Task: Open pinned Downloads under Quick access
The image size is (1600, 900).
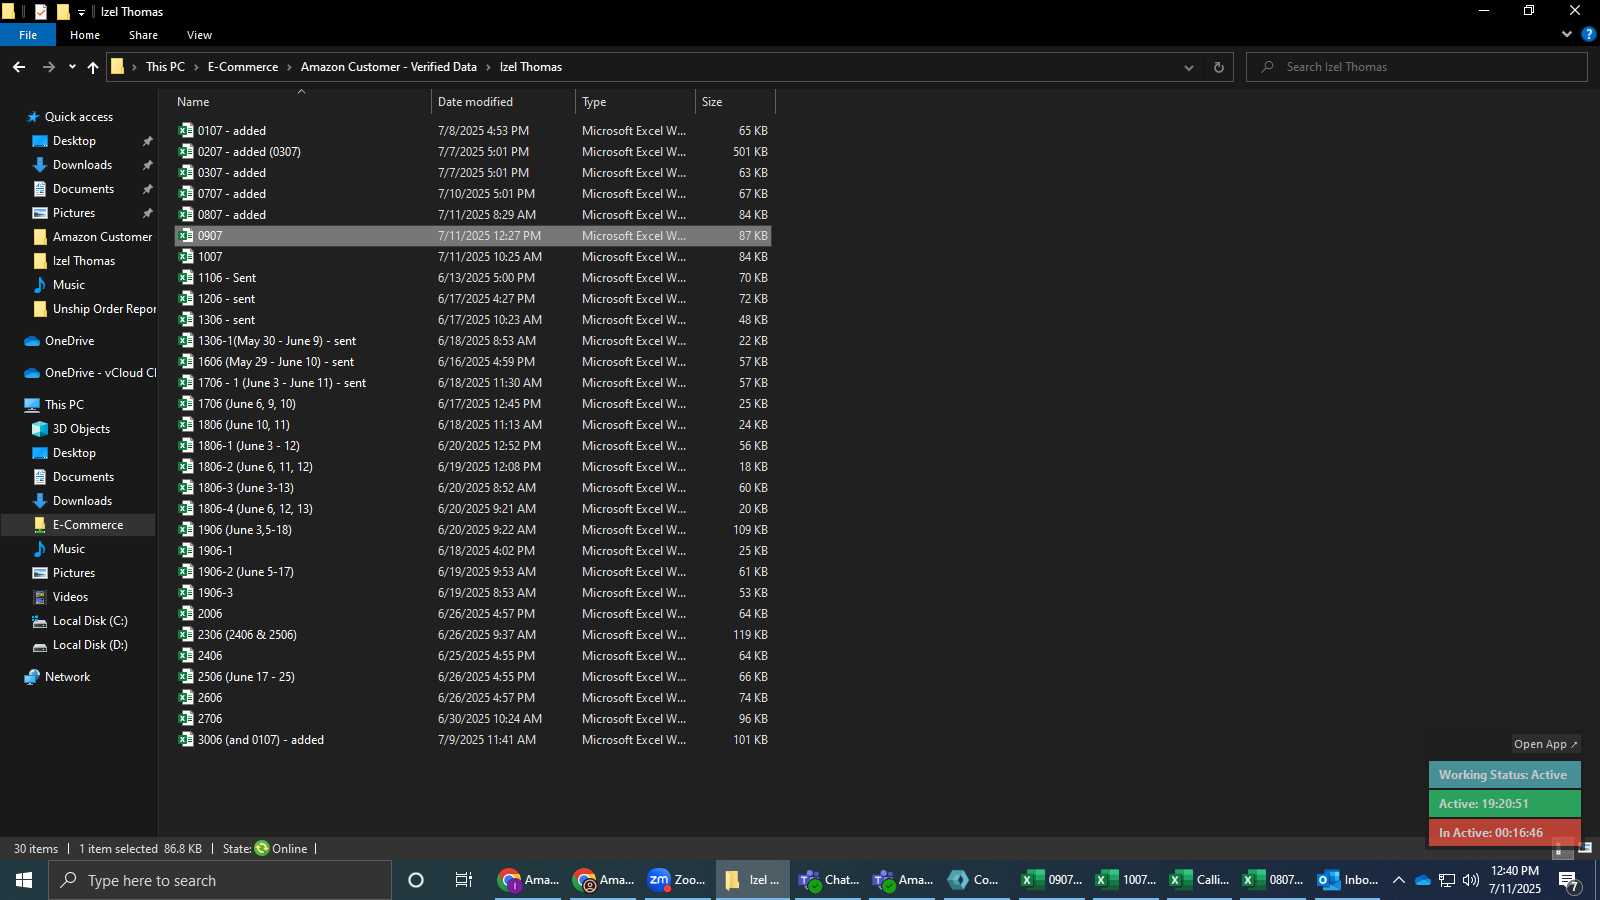Action: [x=82, y=165]
